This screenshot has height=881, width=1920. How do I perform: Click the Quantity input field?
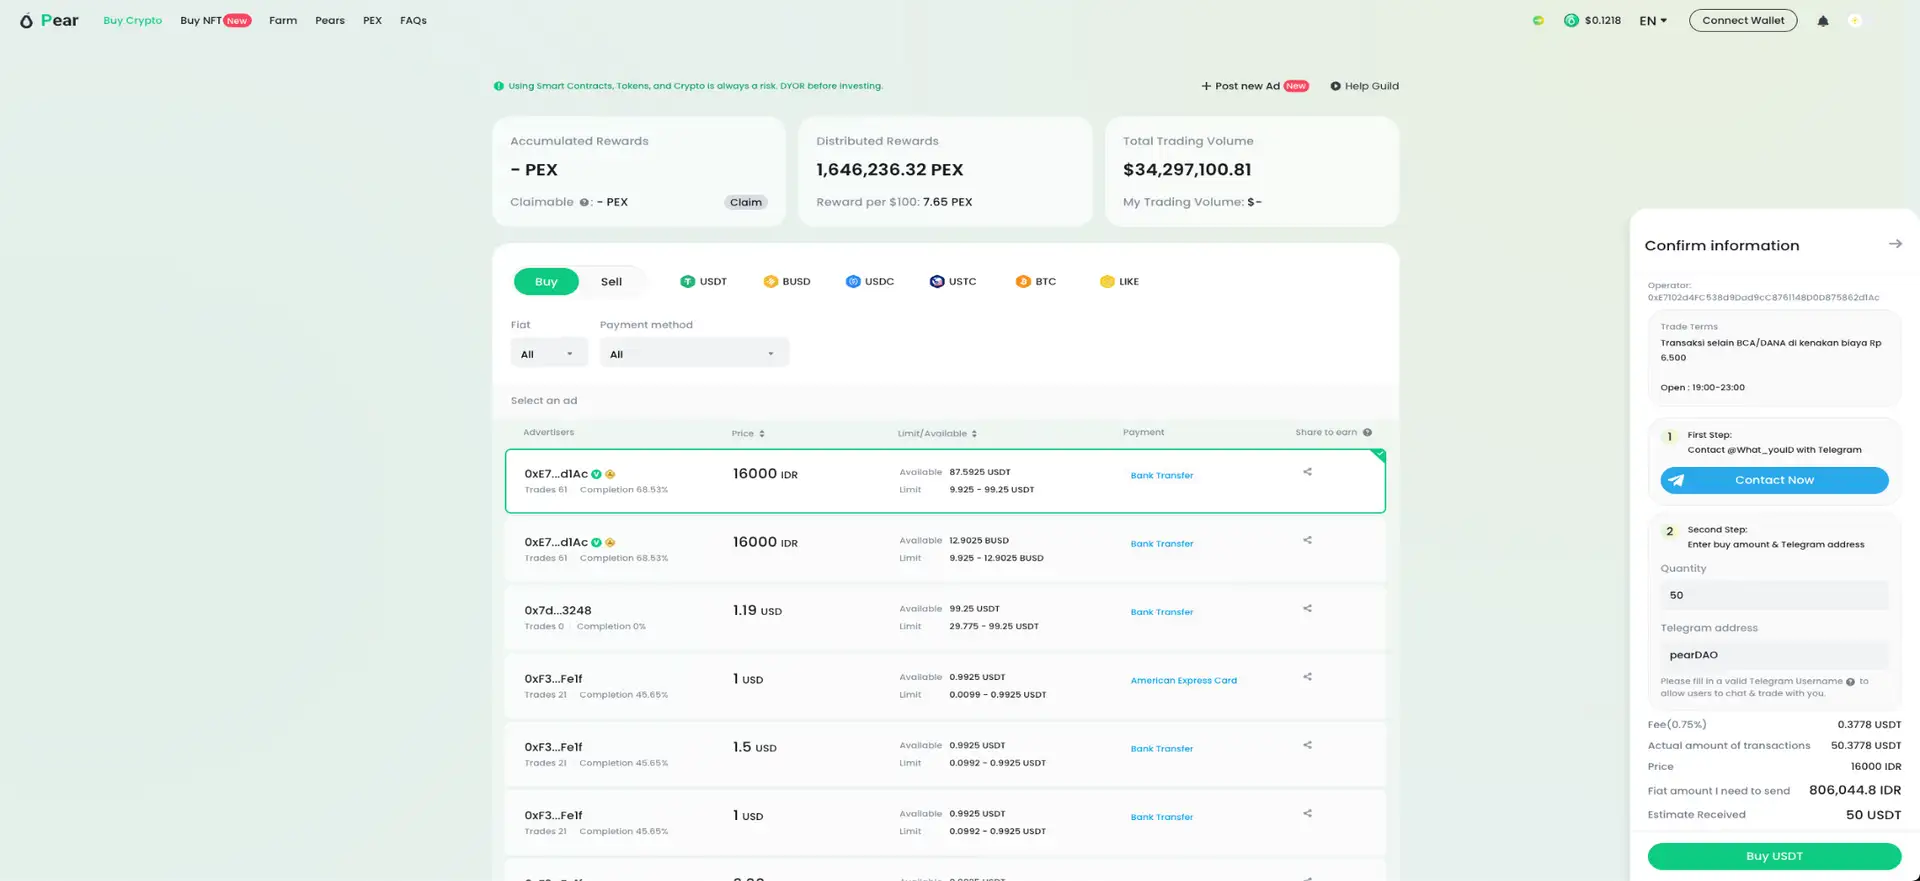tap(1773, 596)
